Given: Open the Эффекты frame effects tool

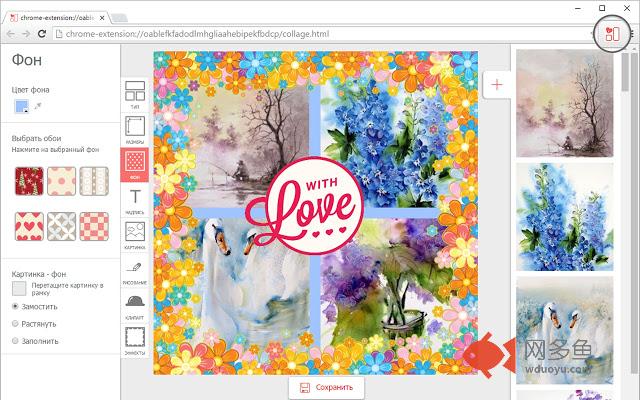Looking at the screenshot, I should pos(135,341).
